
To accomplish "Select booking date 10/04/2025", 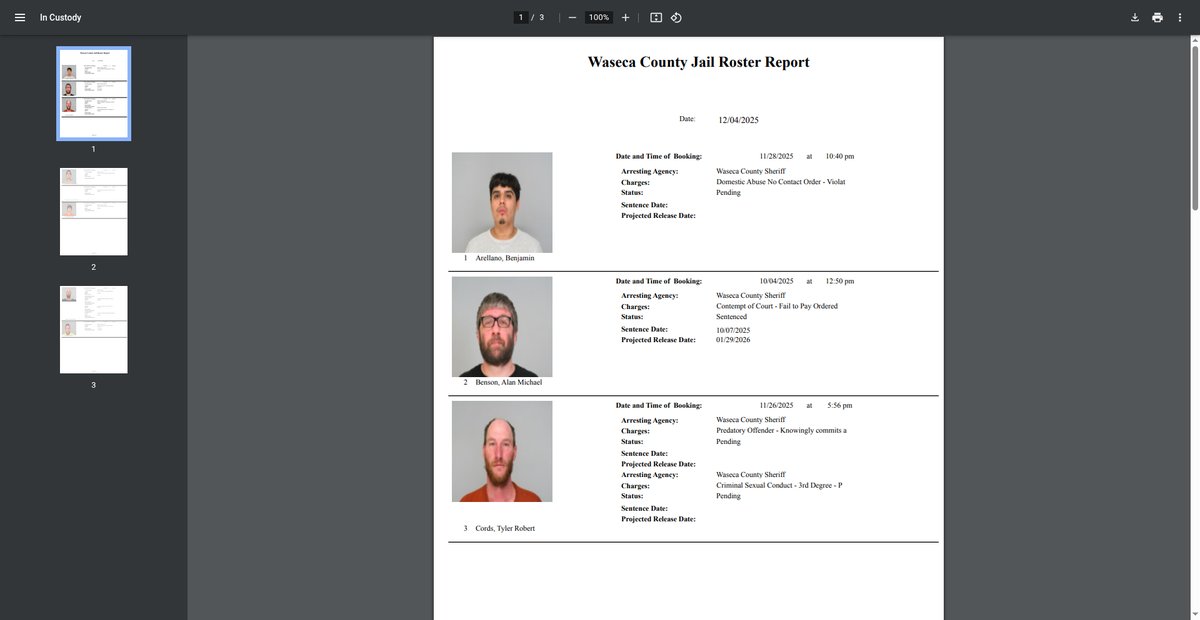I will 776,281.
